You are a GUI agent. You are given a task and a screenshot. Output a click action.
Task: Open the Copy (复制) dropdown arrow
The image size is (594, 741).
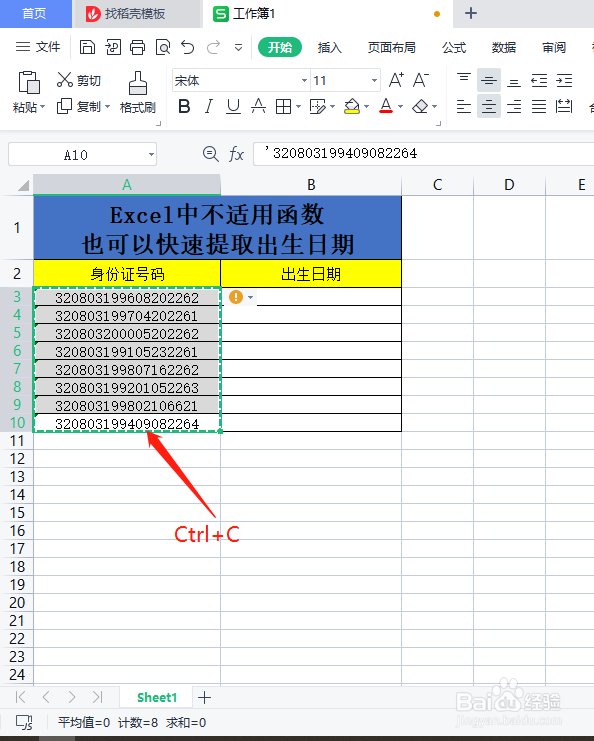(108, 107)
